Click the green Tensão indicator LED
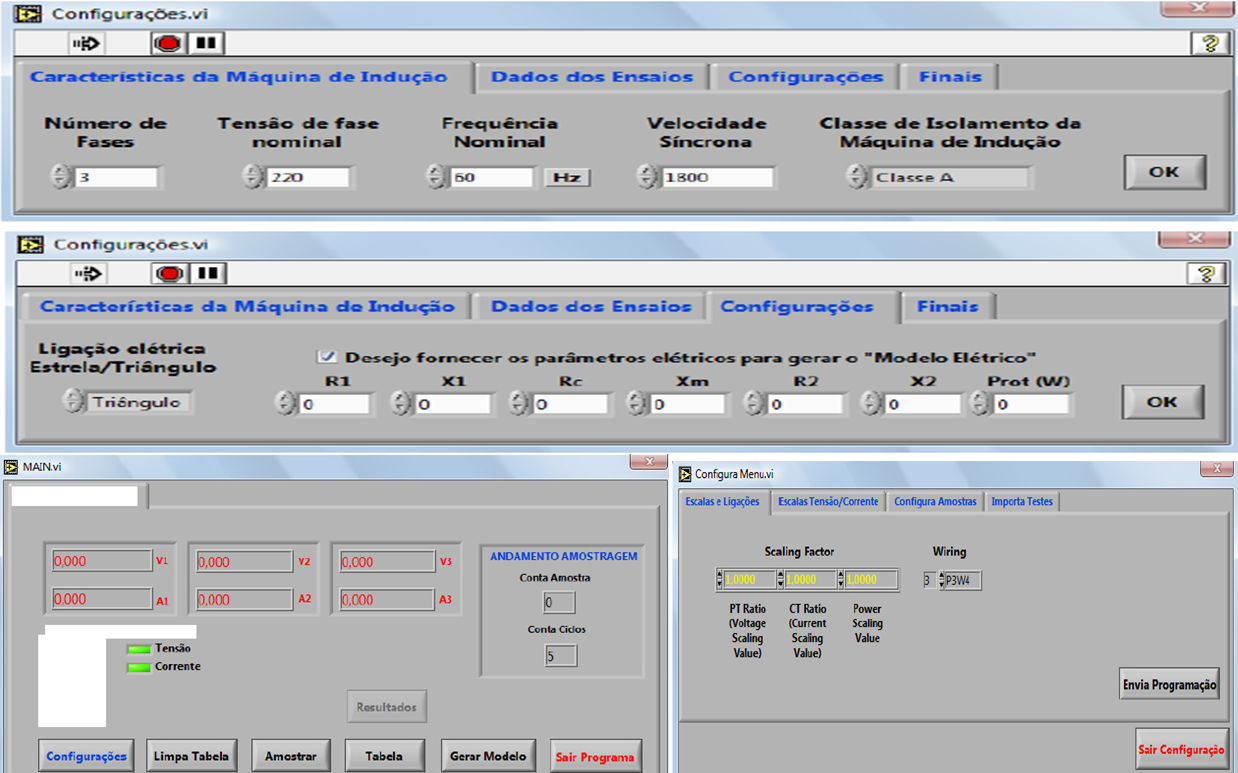Image resolution: width=1238 pixels, height=773 pixels. [139, 649]
